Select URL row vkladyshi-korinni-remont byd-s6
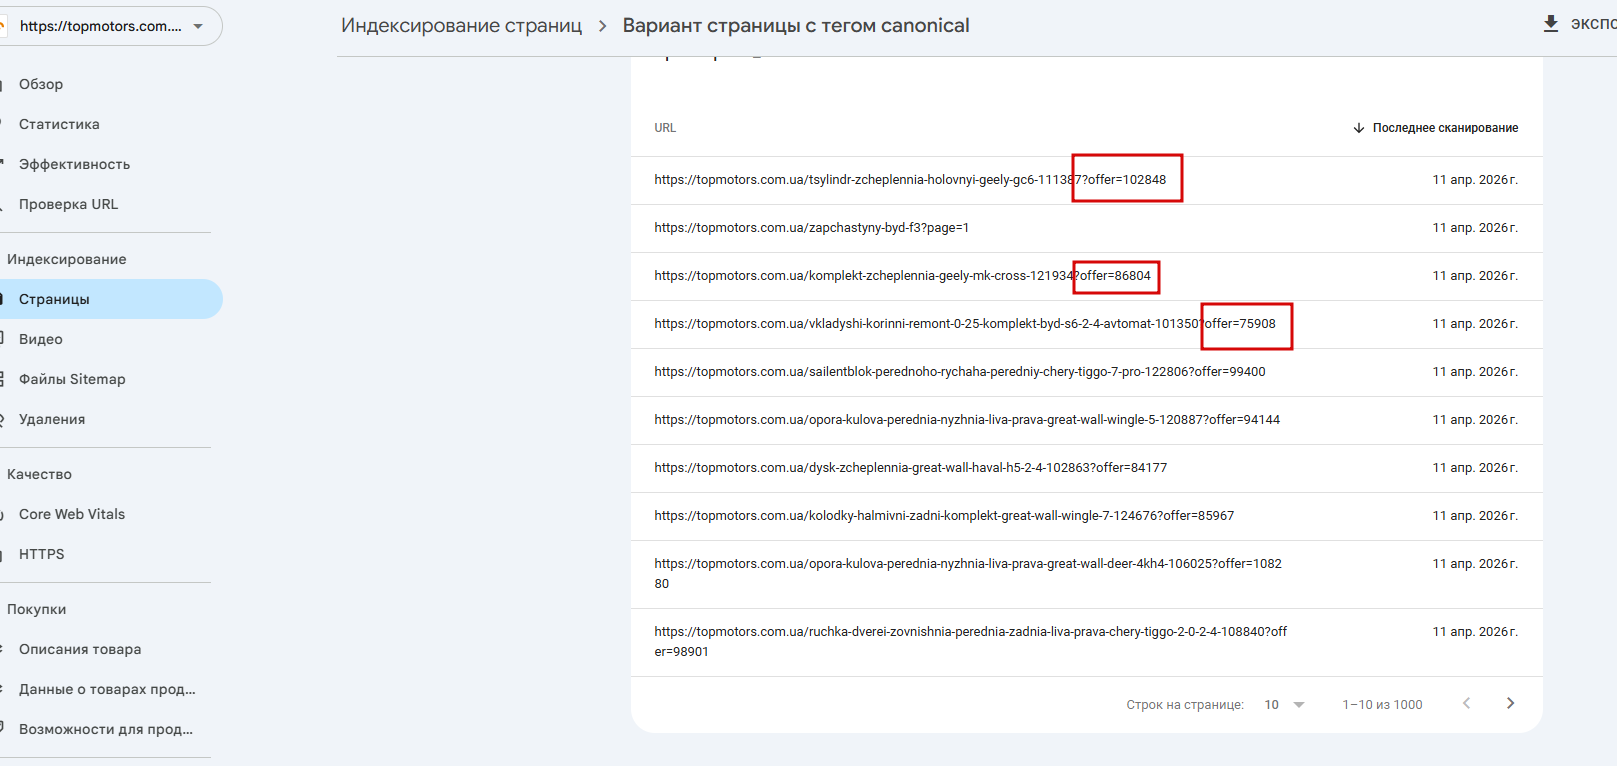The image size is (1617, 766). tap(1086, 324)
